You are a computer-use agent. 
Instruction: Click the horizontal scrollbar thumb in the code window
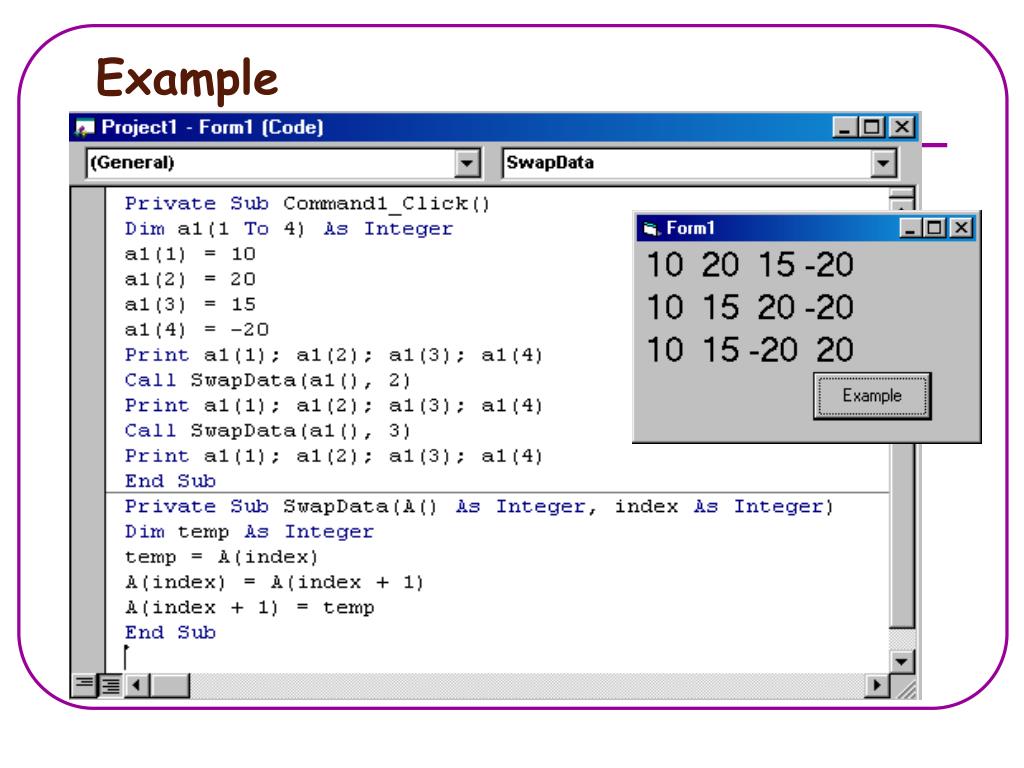[x=170, y=685]
